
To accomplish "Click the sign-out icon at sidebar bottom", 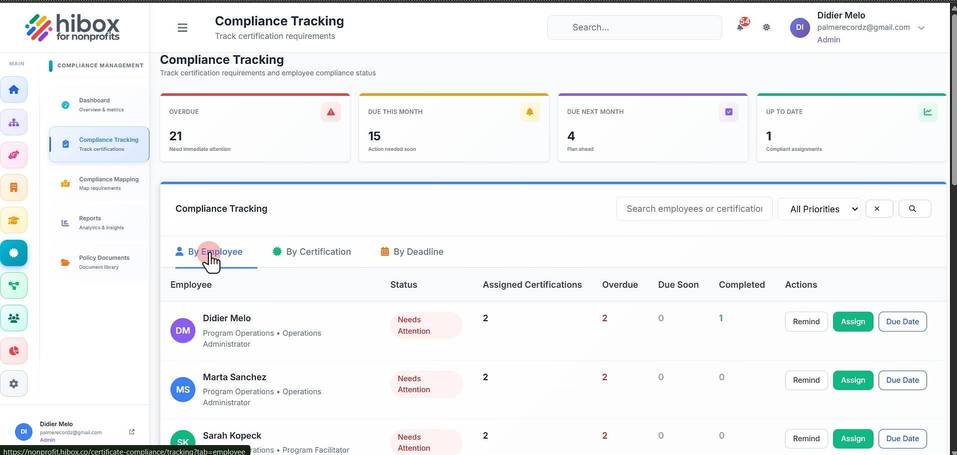I will pos(132,432).
